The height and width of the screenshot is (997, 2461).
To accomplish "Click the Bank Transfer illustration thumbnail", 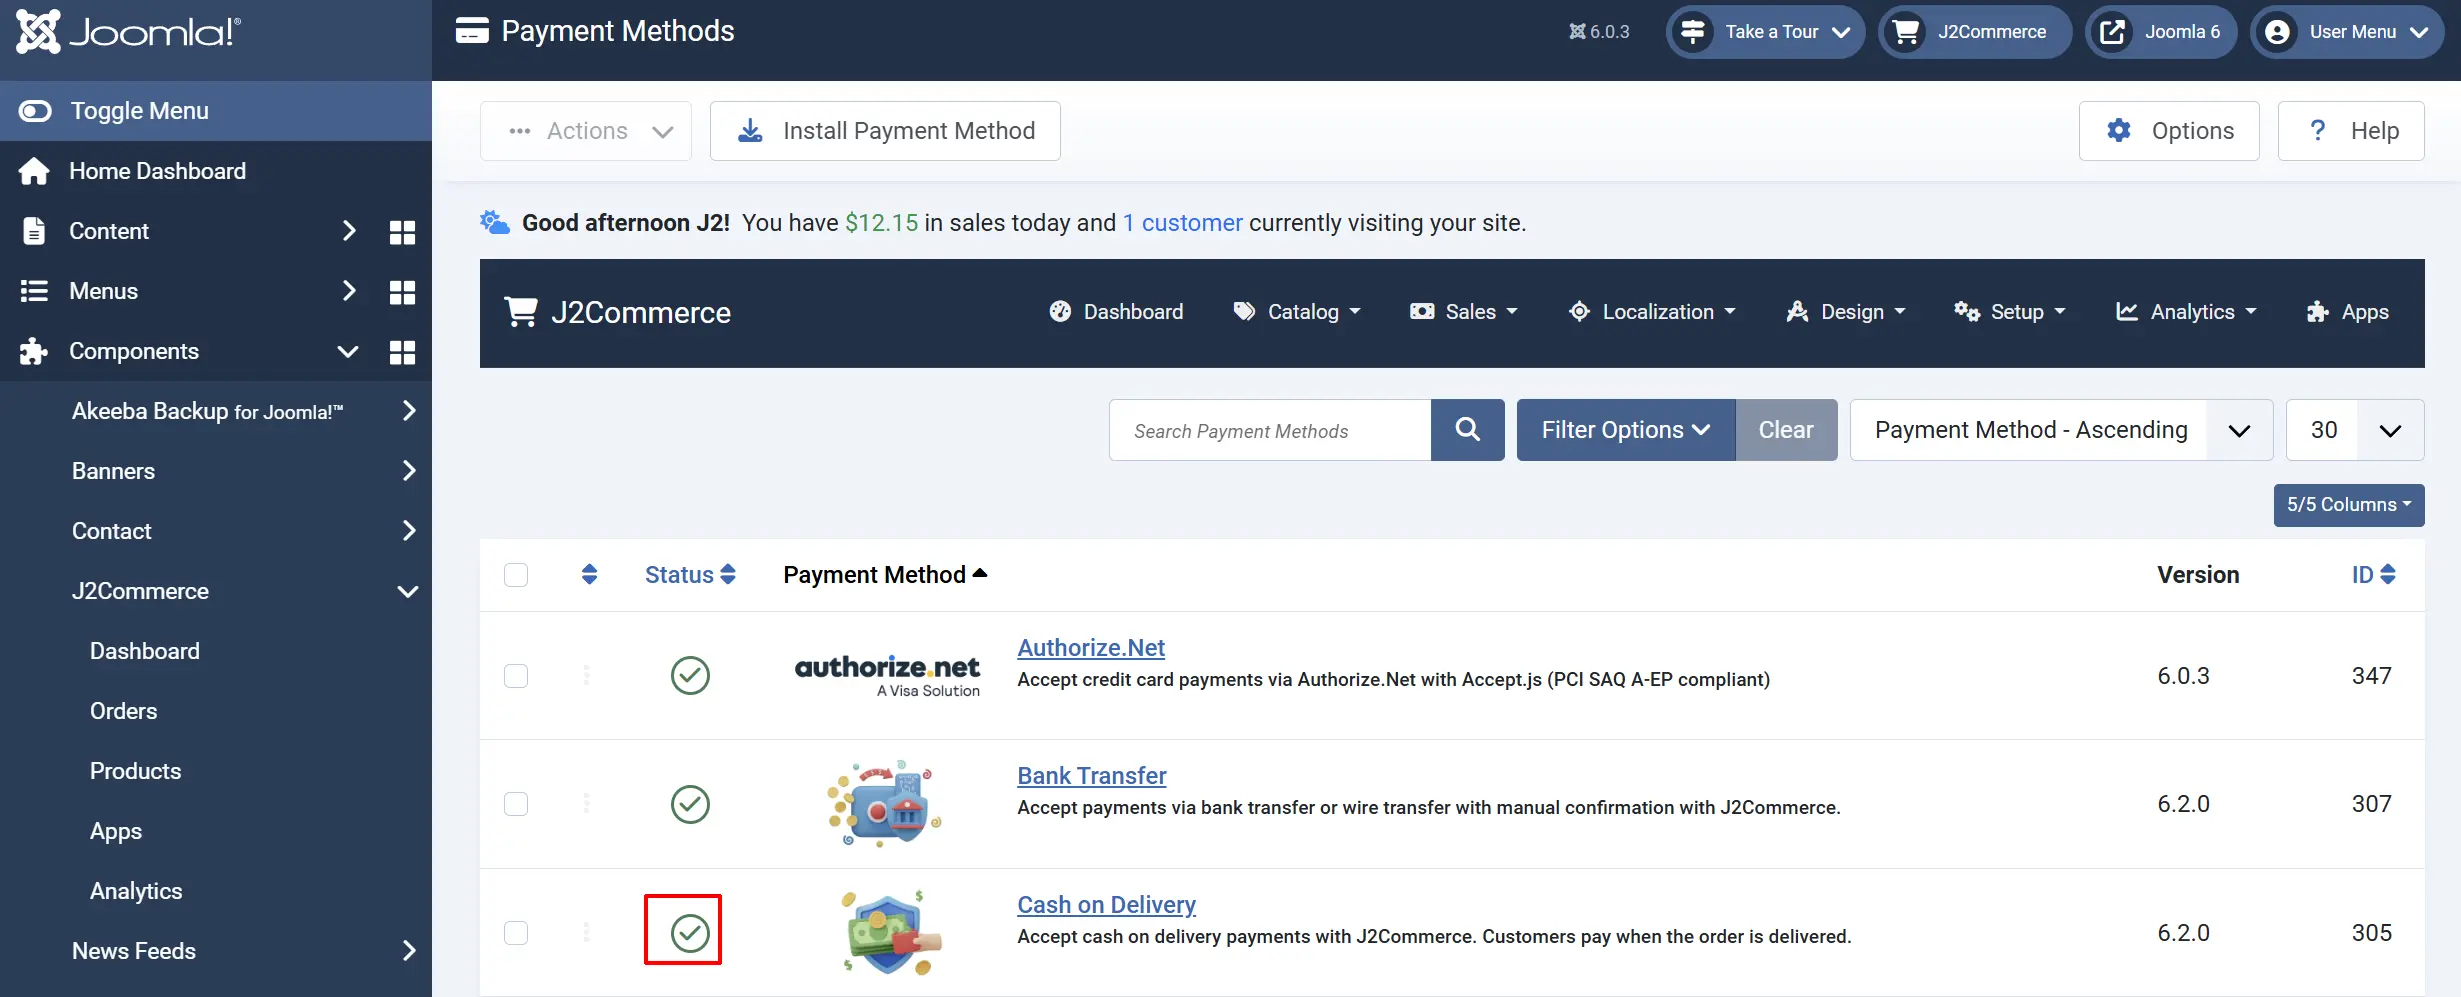I will [885, 804].
